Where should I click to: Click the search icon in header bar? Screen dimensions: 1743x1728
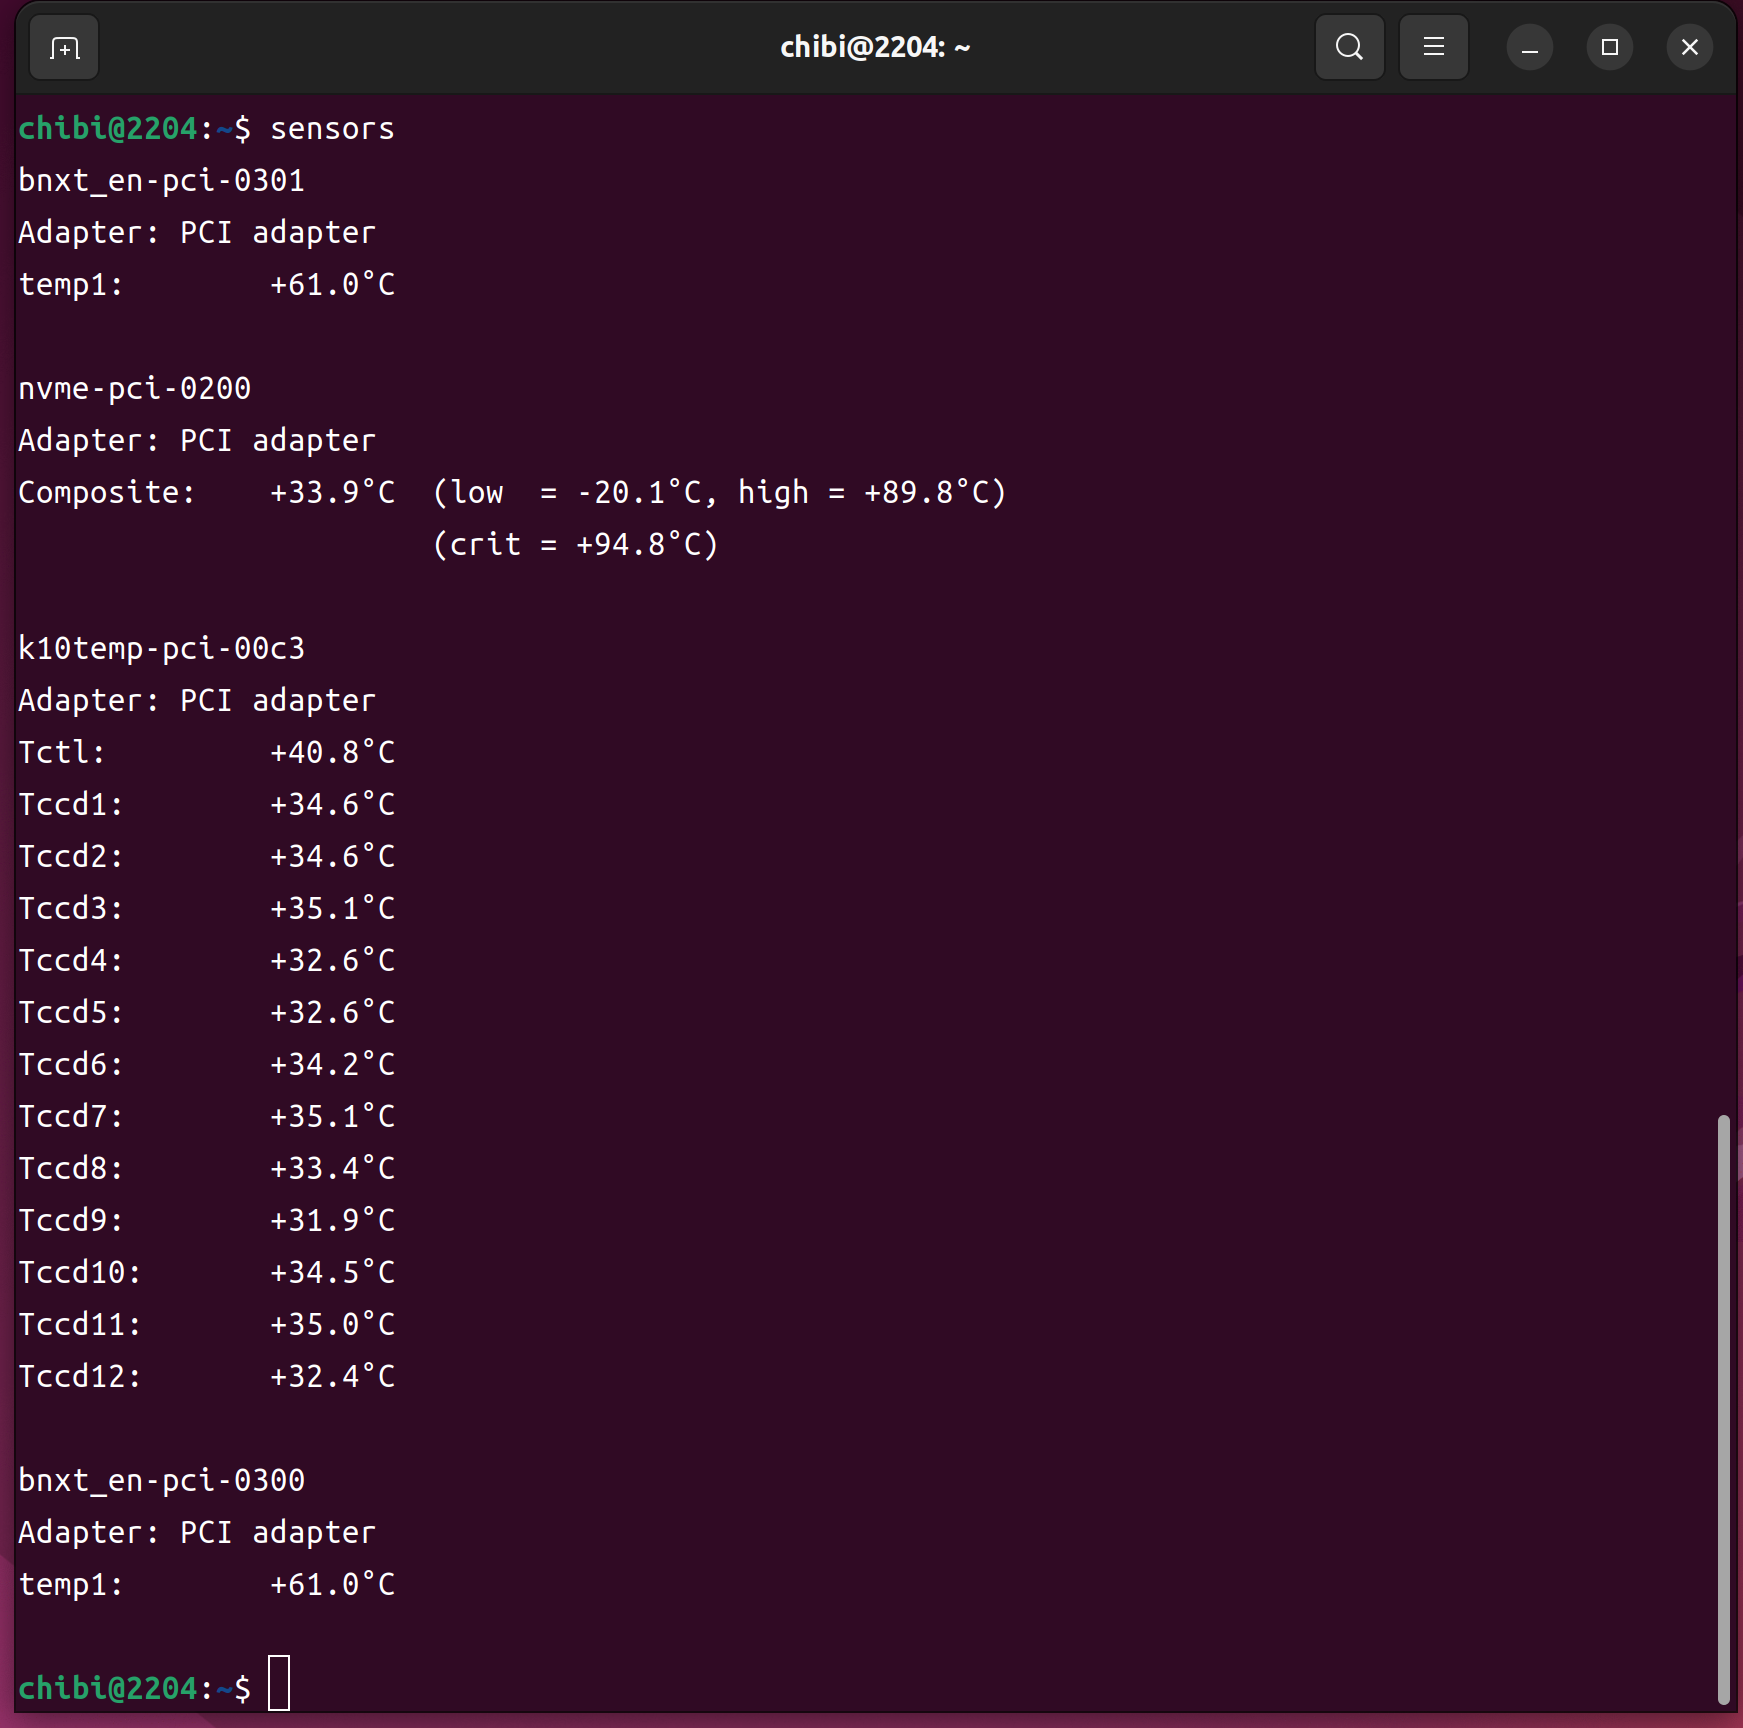[x=1349, y=47]
